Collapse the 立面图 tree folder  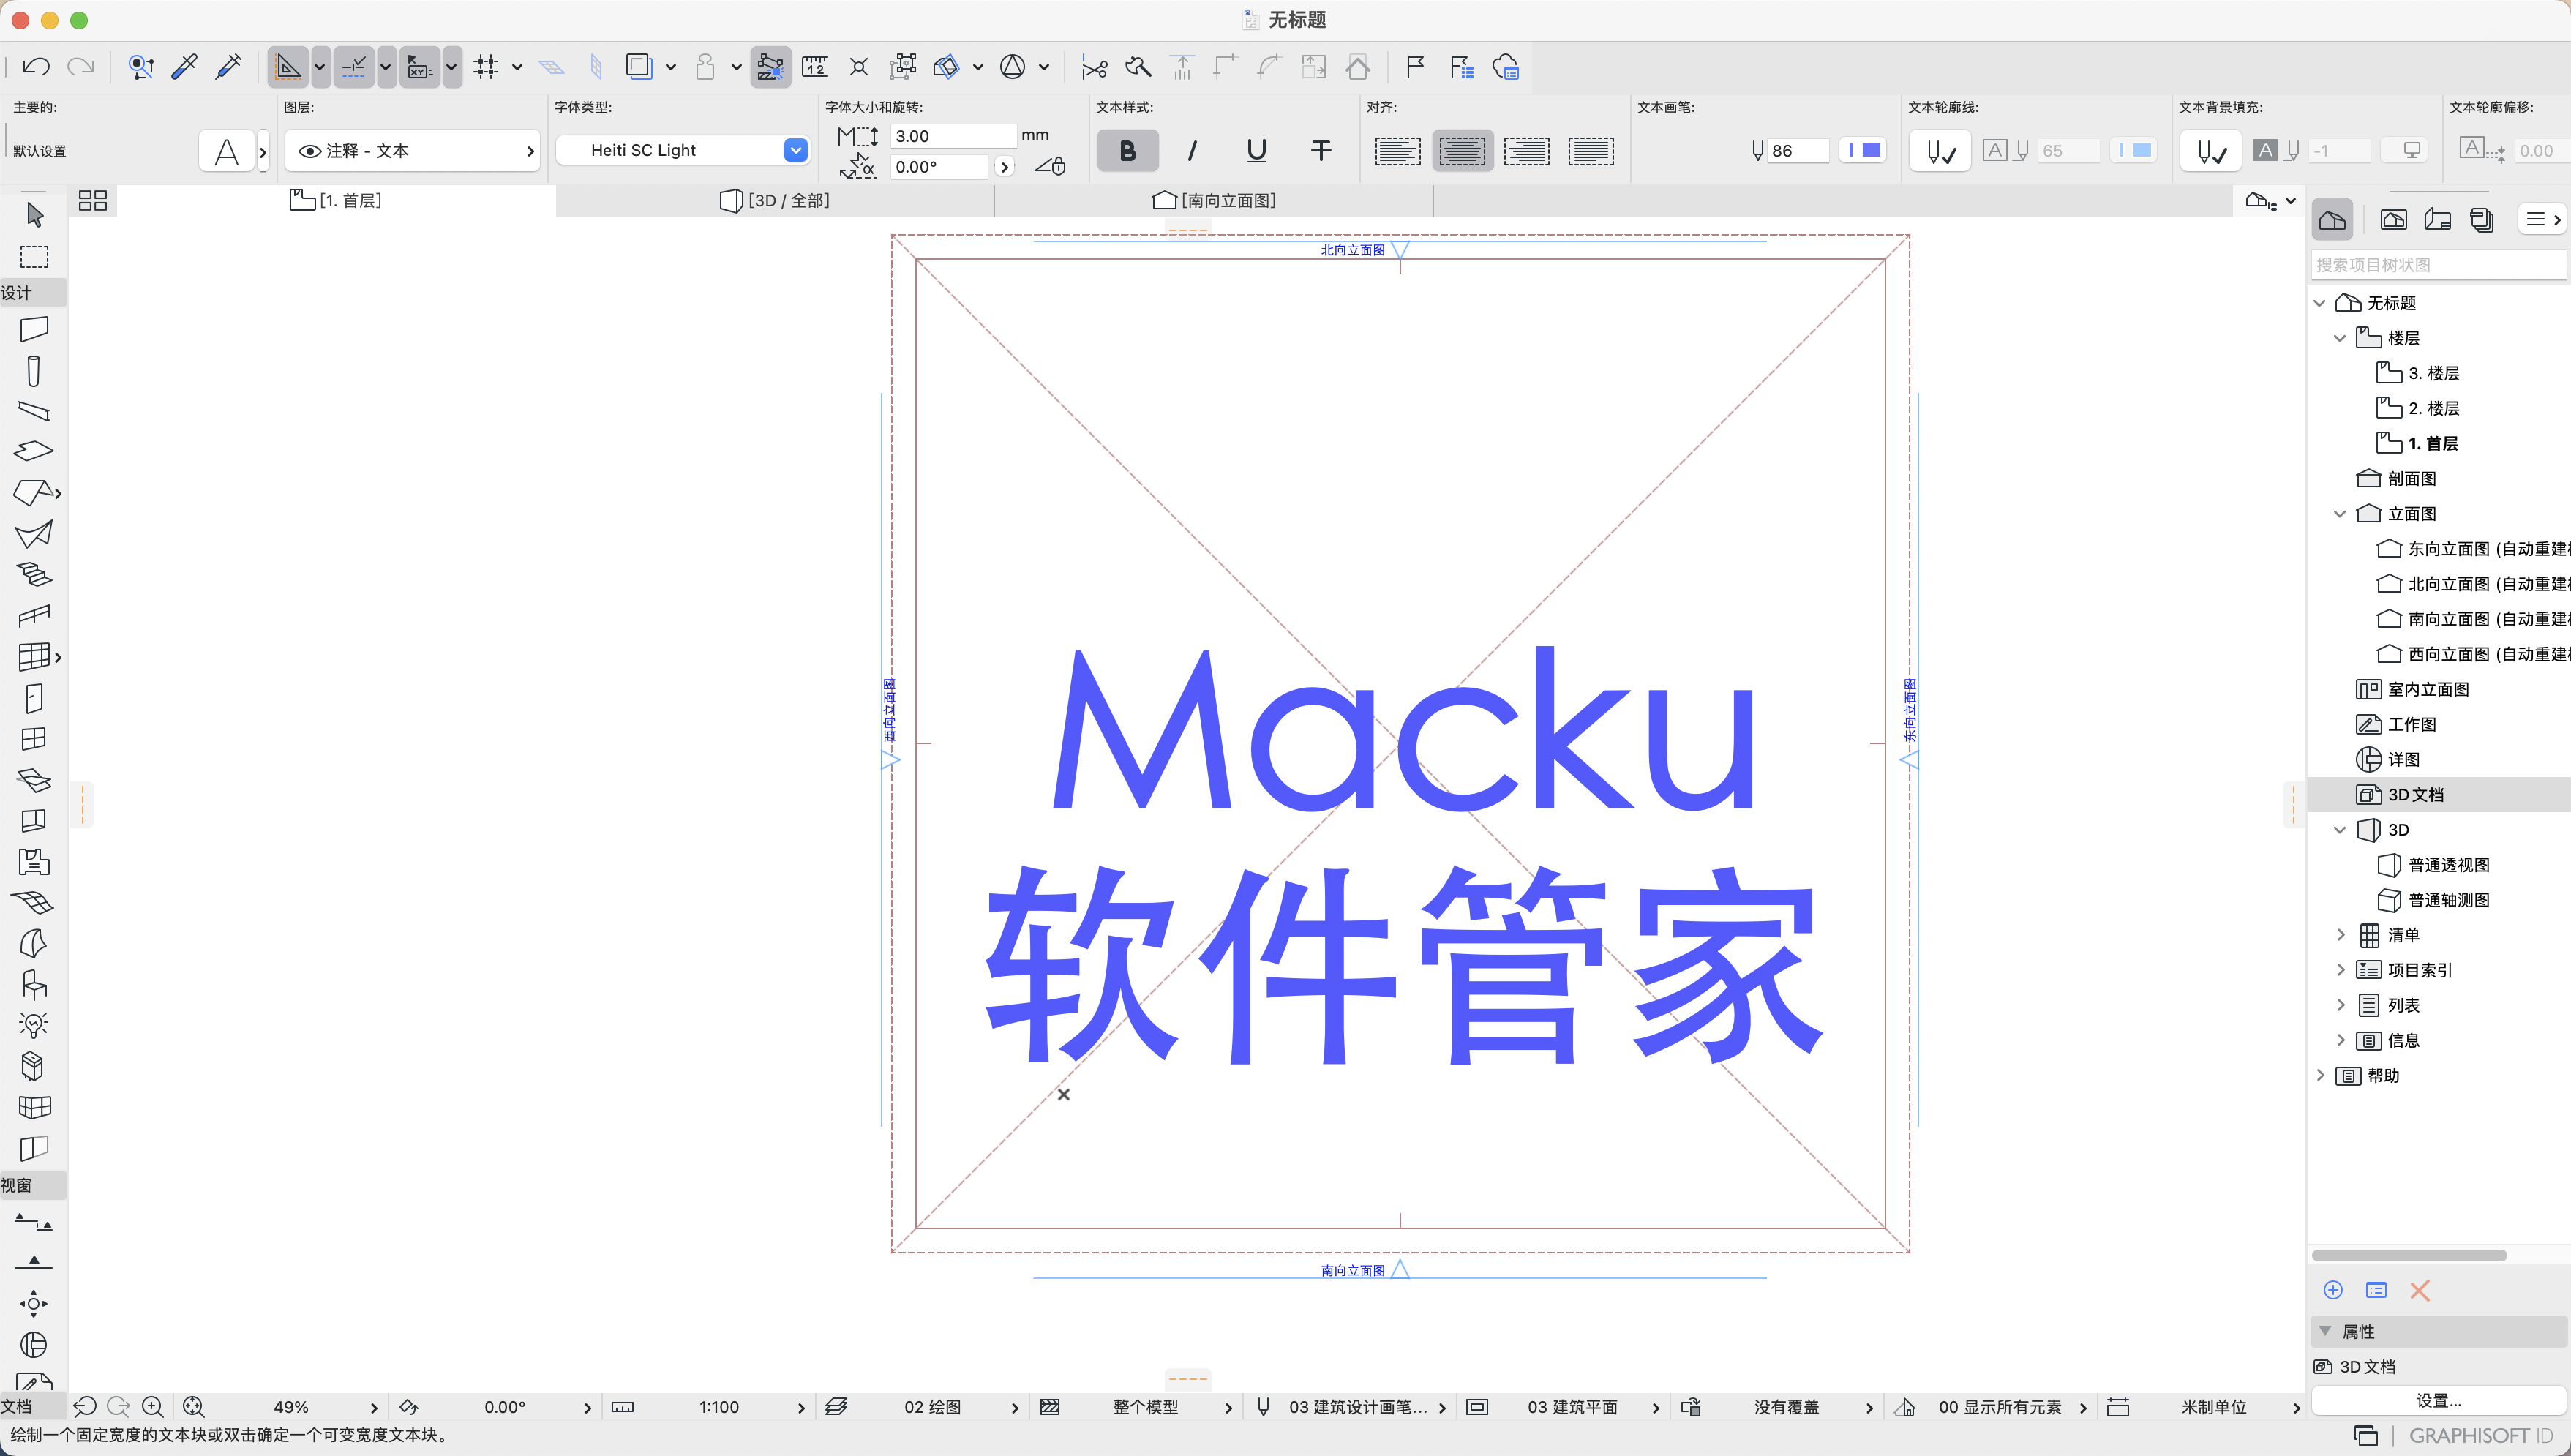click(2339, 514)
